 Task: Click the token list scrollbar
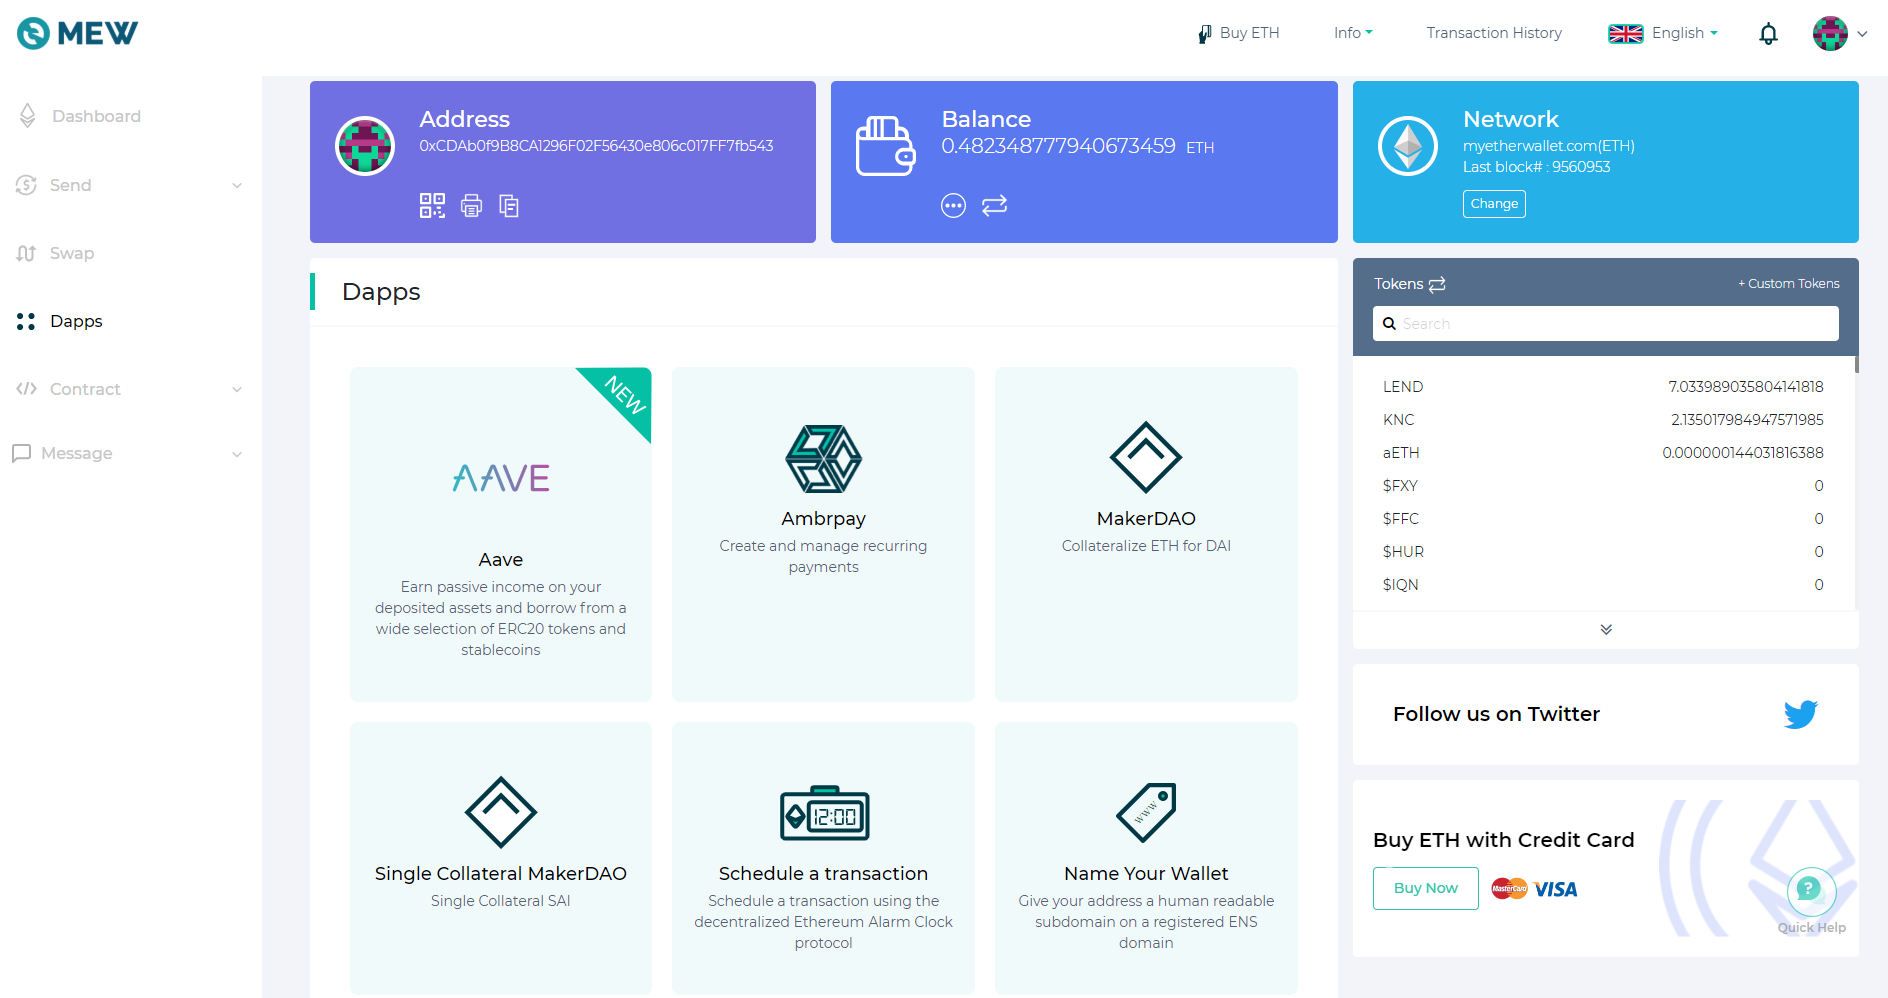(1856, 365)
